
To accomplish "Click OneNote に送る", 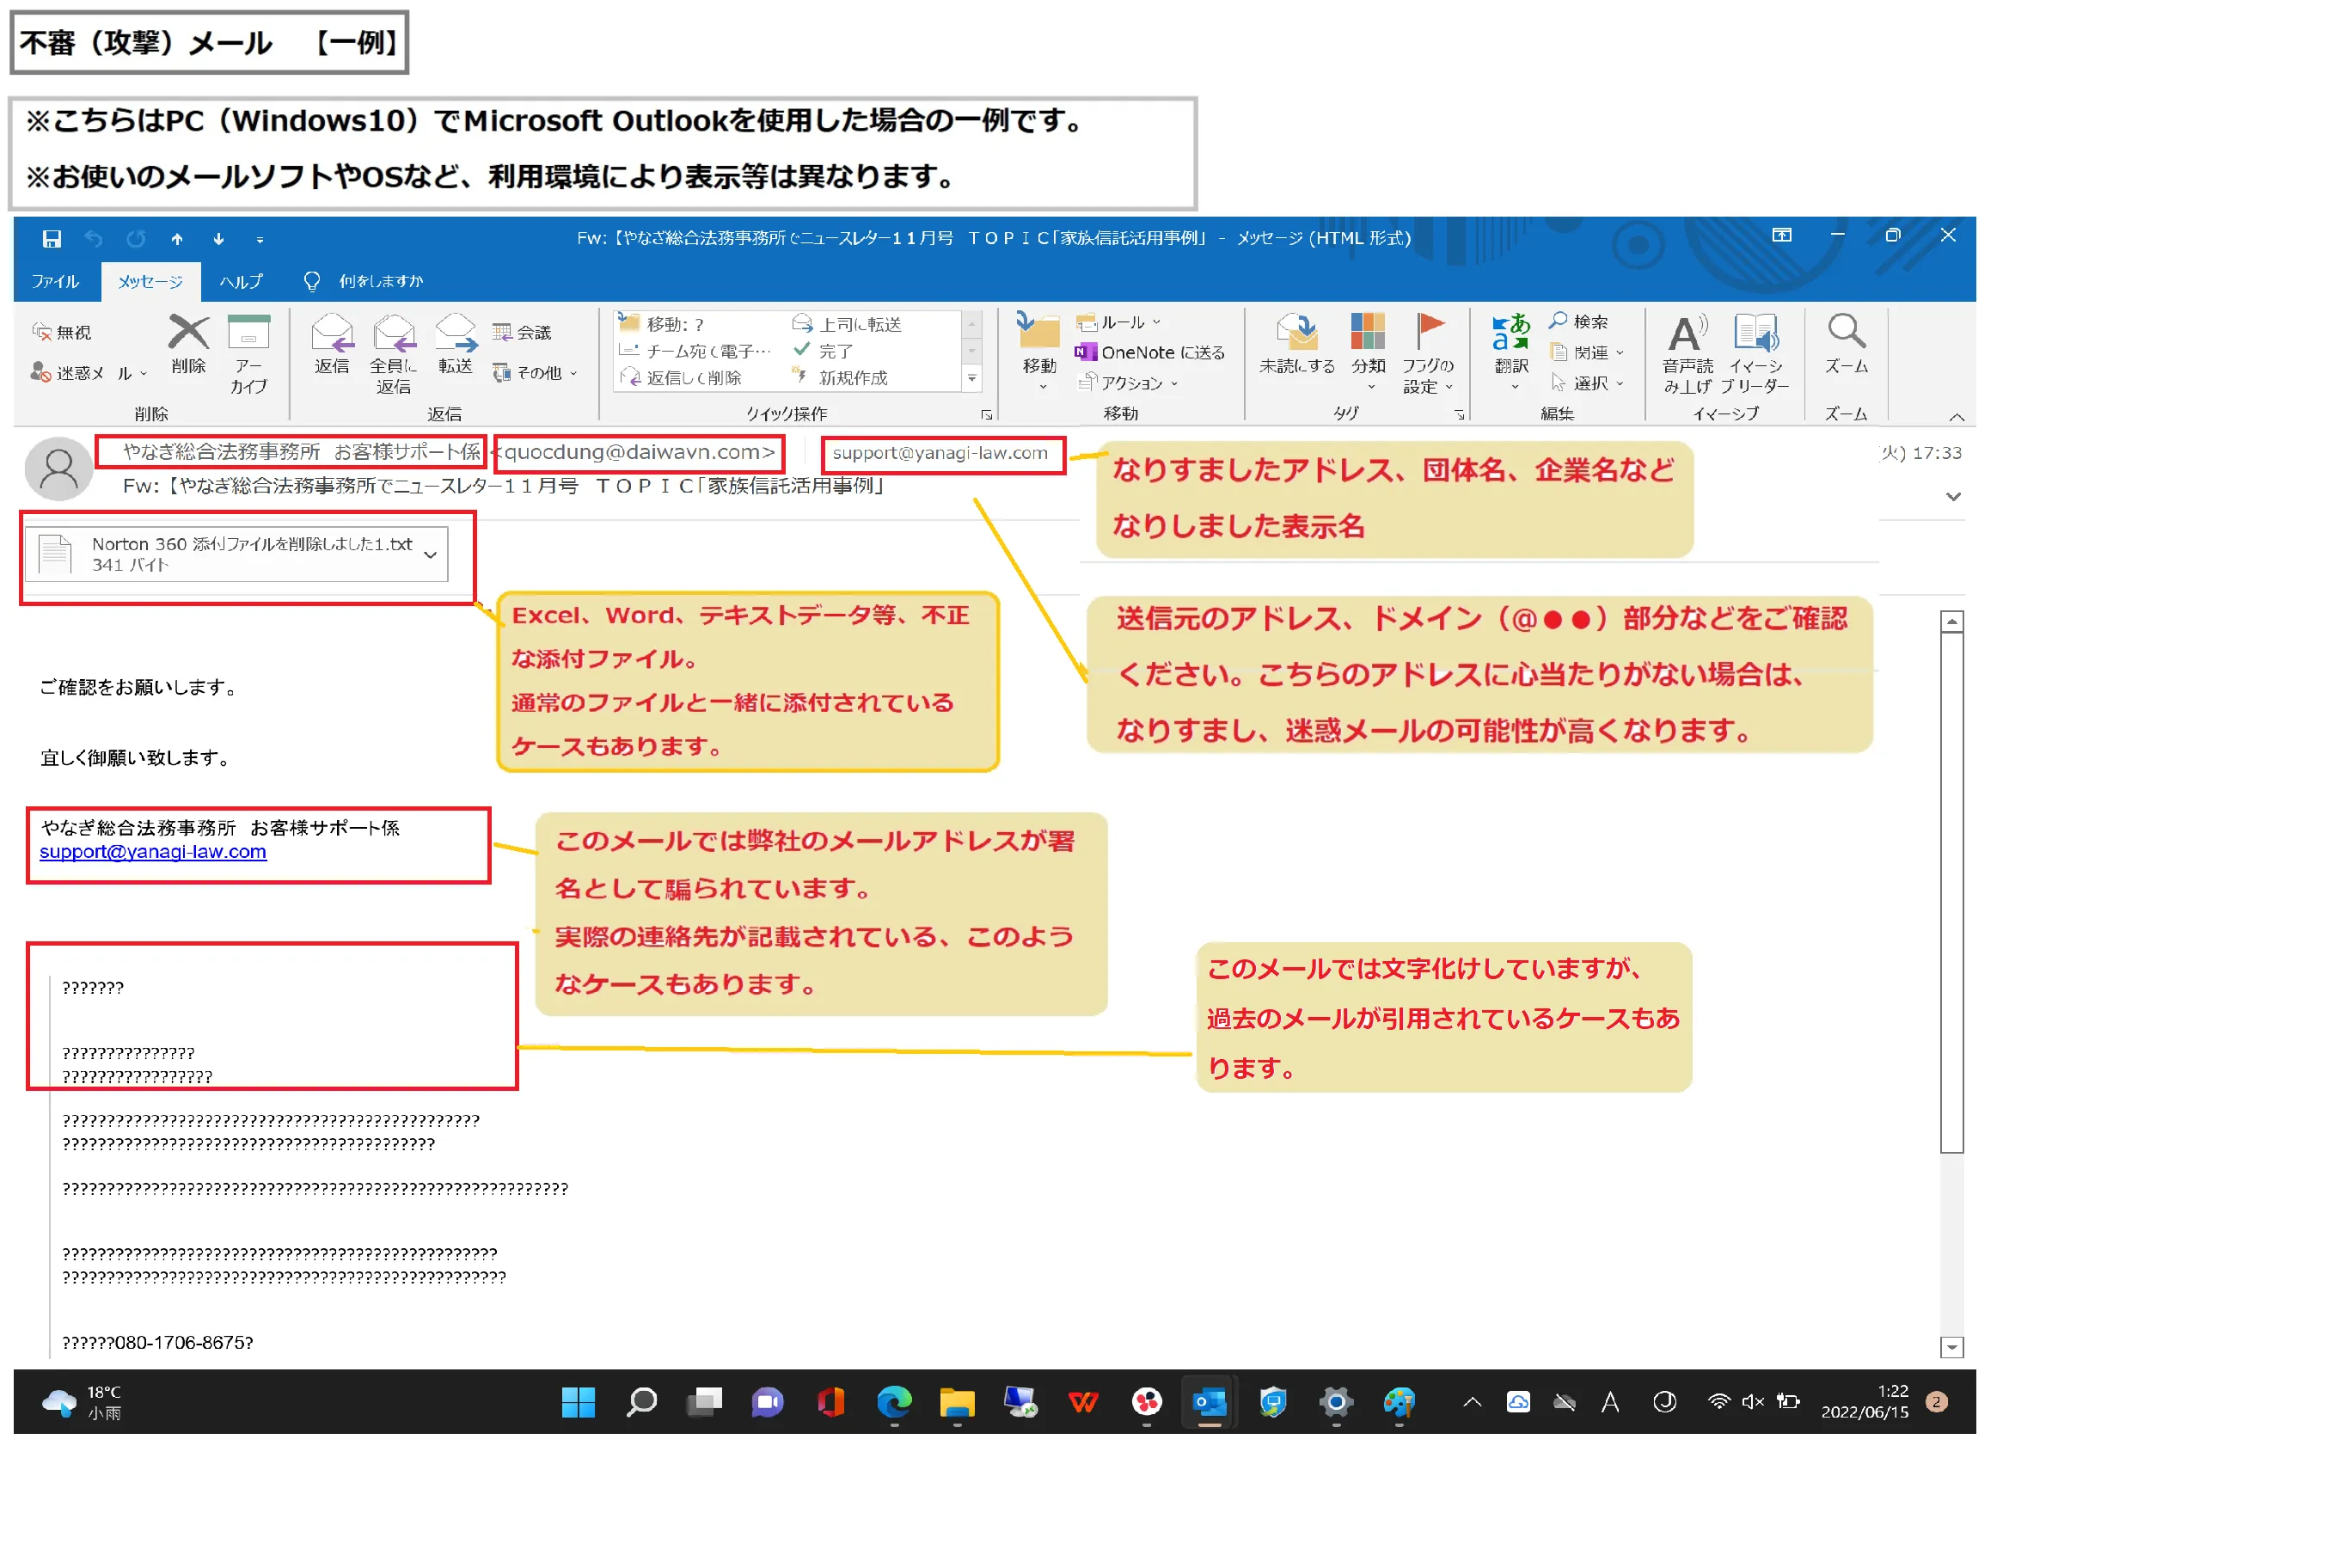I will [1150, 352].
